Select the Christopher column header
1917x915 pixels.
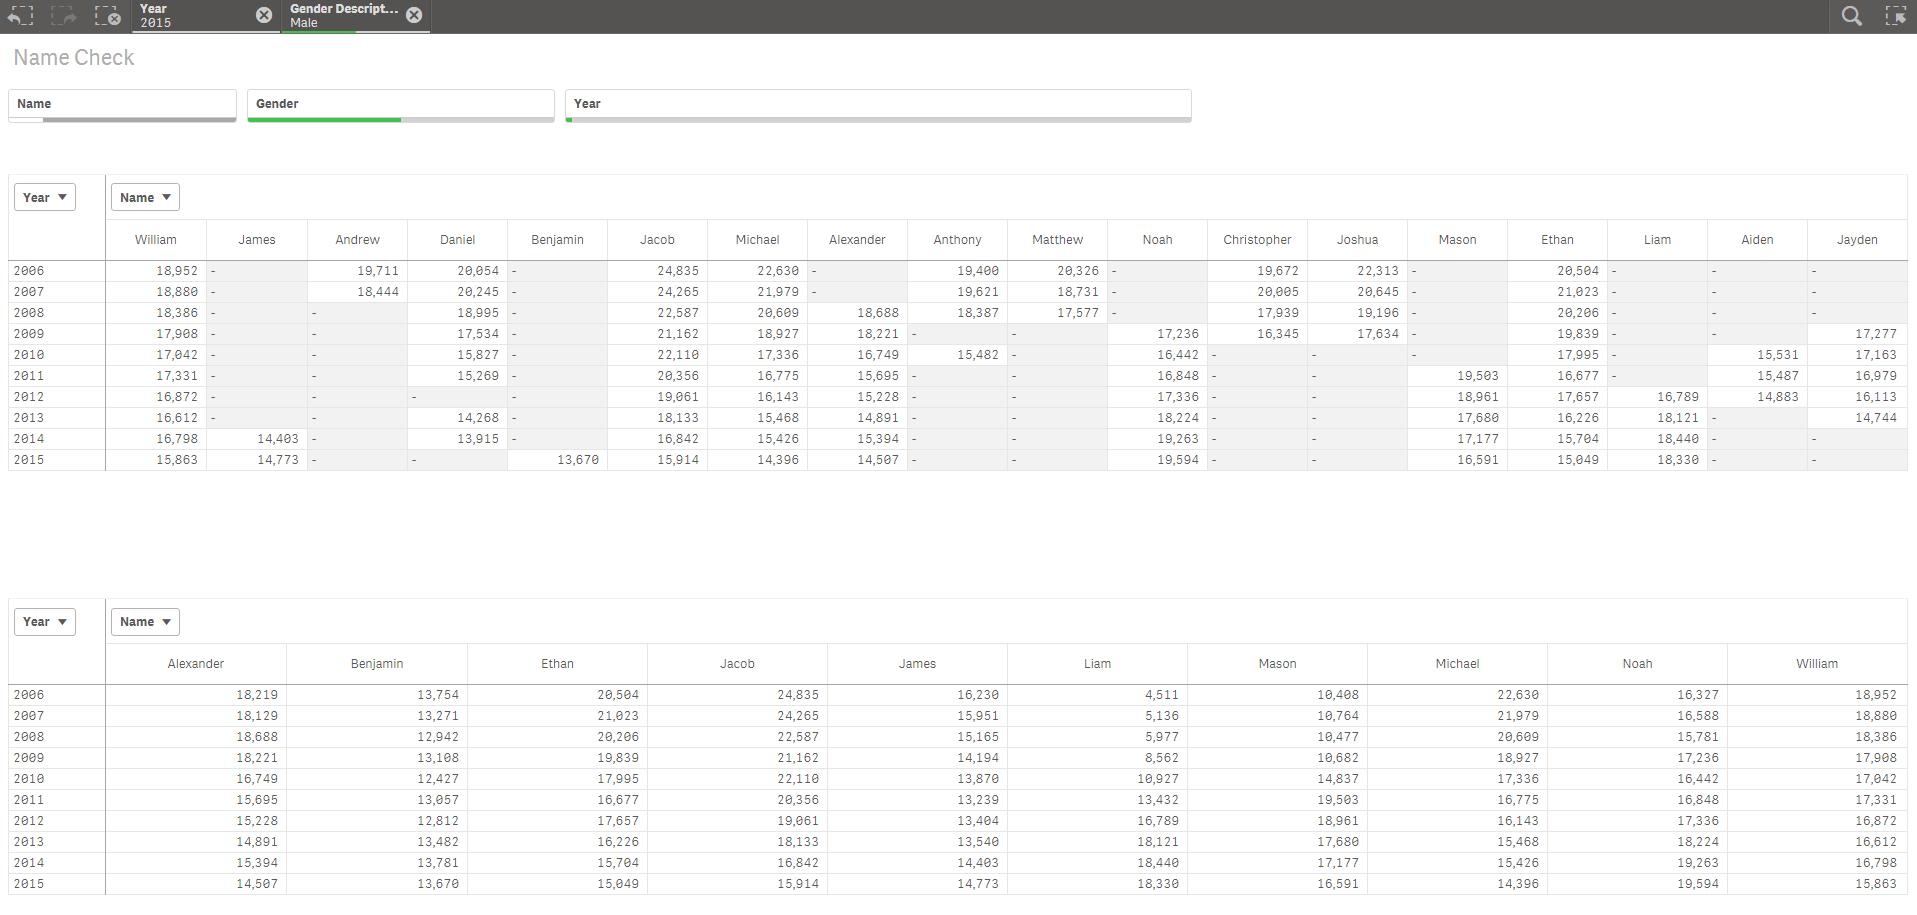(x=1257, y=240)
